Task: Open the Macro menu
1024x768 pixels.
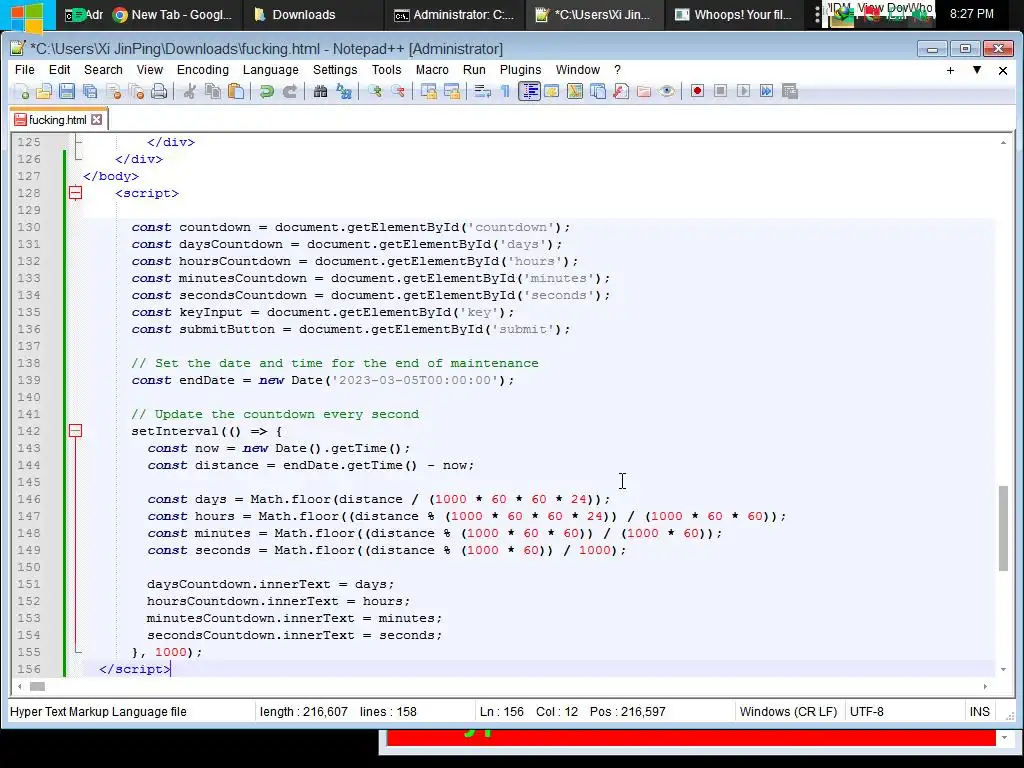Action: pyautogui.click(x=432, y=70)
